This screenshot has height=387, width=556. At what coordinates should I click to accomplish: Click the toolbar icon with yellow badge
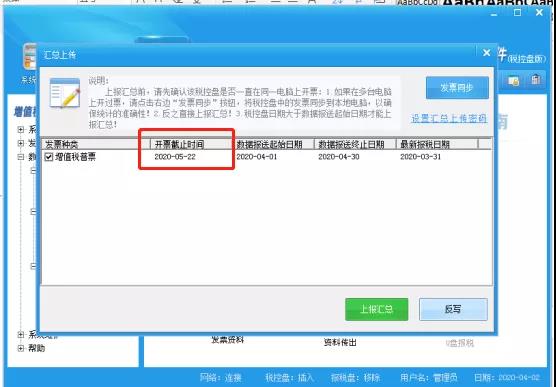click(513, 81)
